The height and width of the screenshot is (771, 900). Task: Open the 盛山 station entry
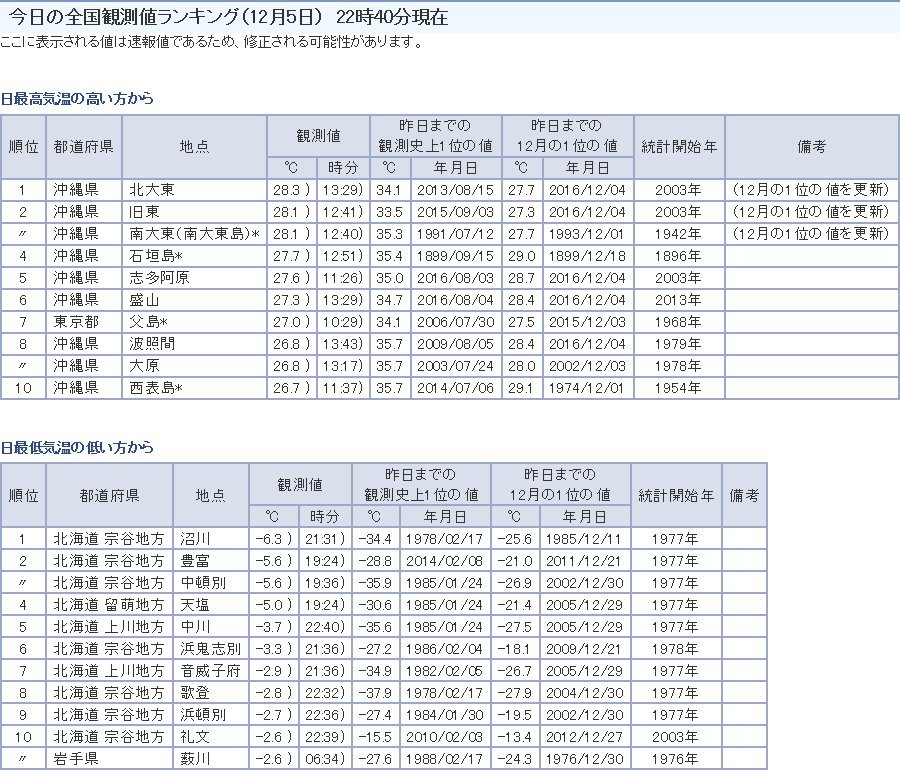pyautogui.click(x=145, y=300)
